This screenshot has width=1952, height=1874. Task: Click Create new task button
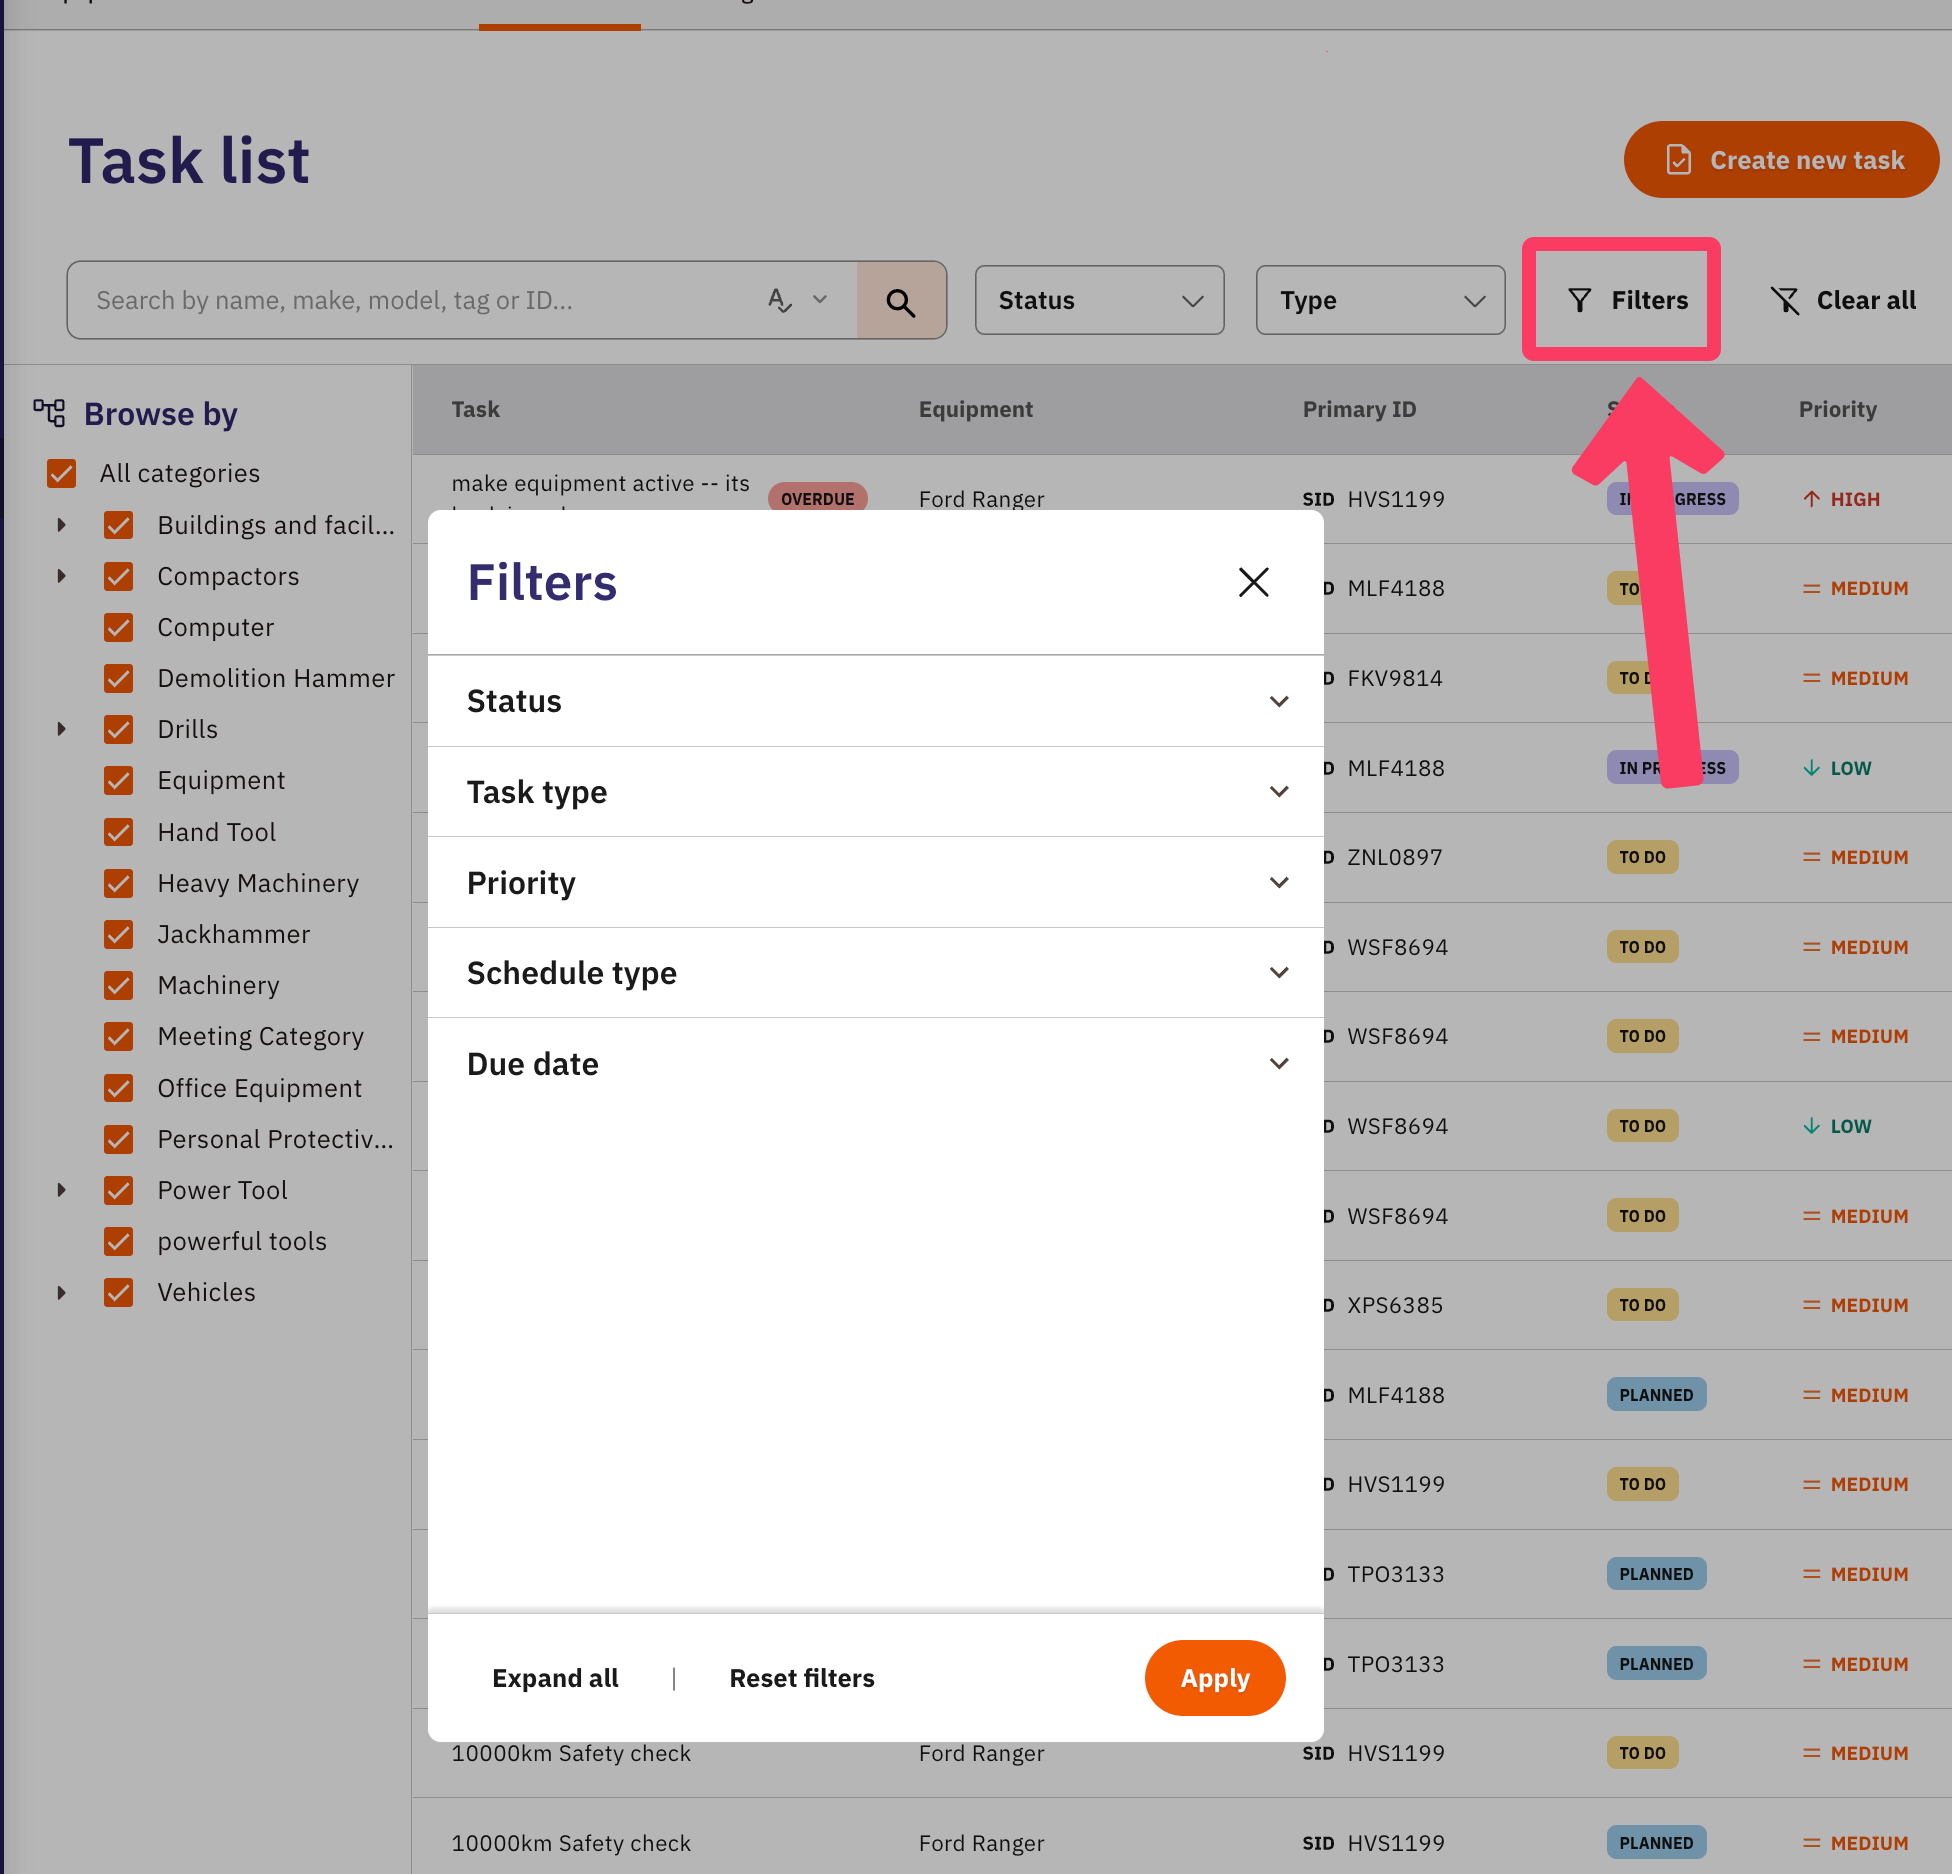[x=1781, y=160]
